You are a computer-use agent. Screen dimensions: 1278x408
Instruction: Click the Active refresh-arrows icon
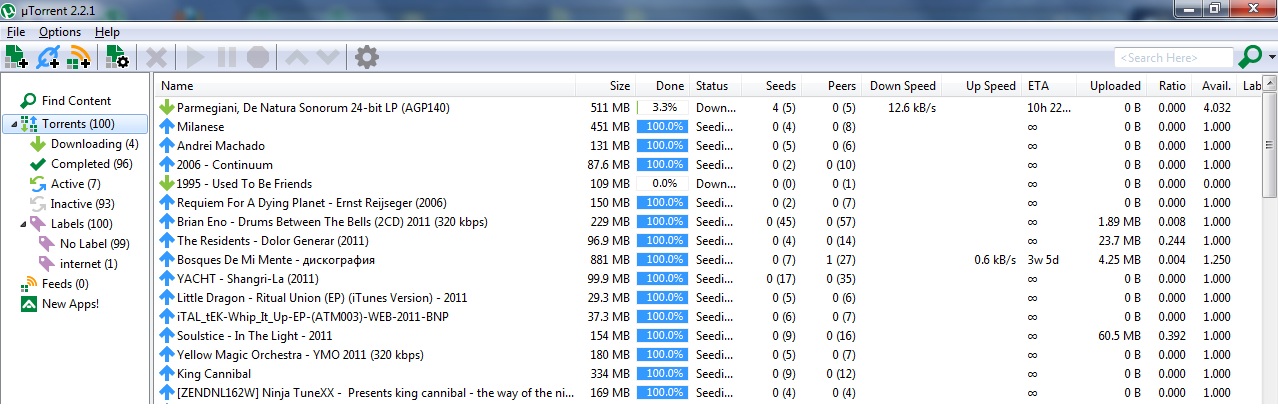[38, 183]
